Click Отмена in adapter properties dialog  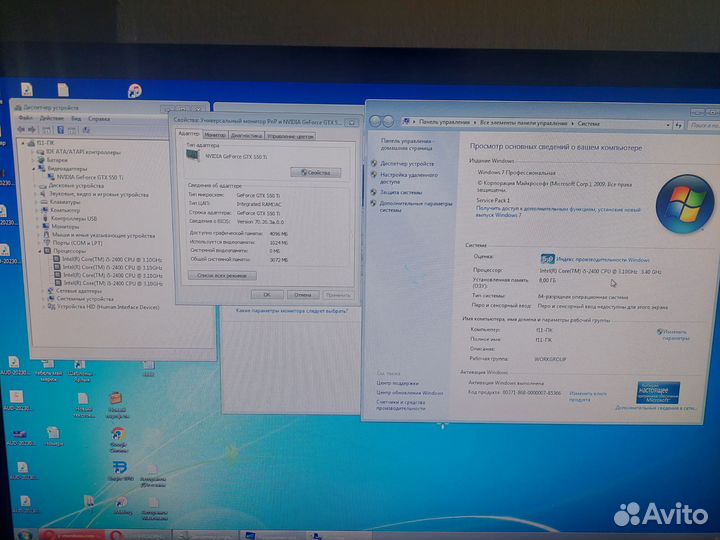(302, 295)
